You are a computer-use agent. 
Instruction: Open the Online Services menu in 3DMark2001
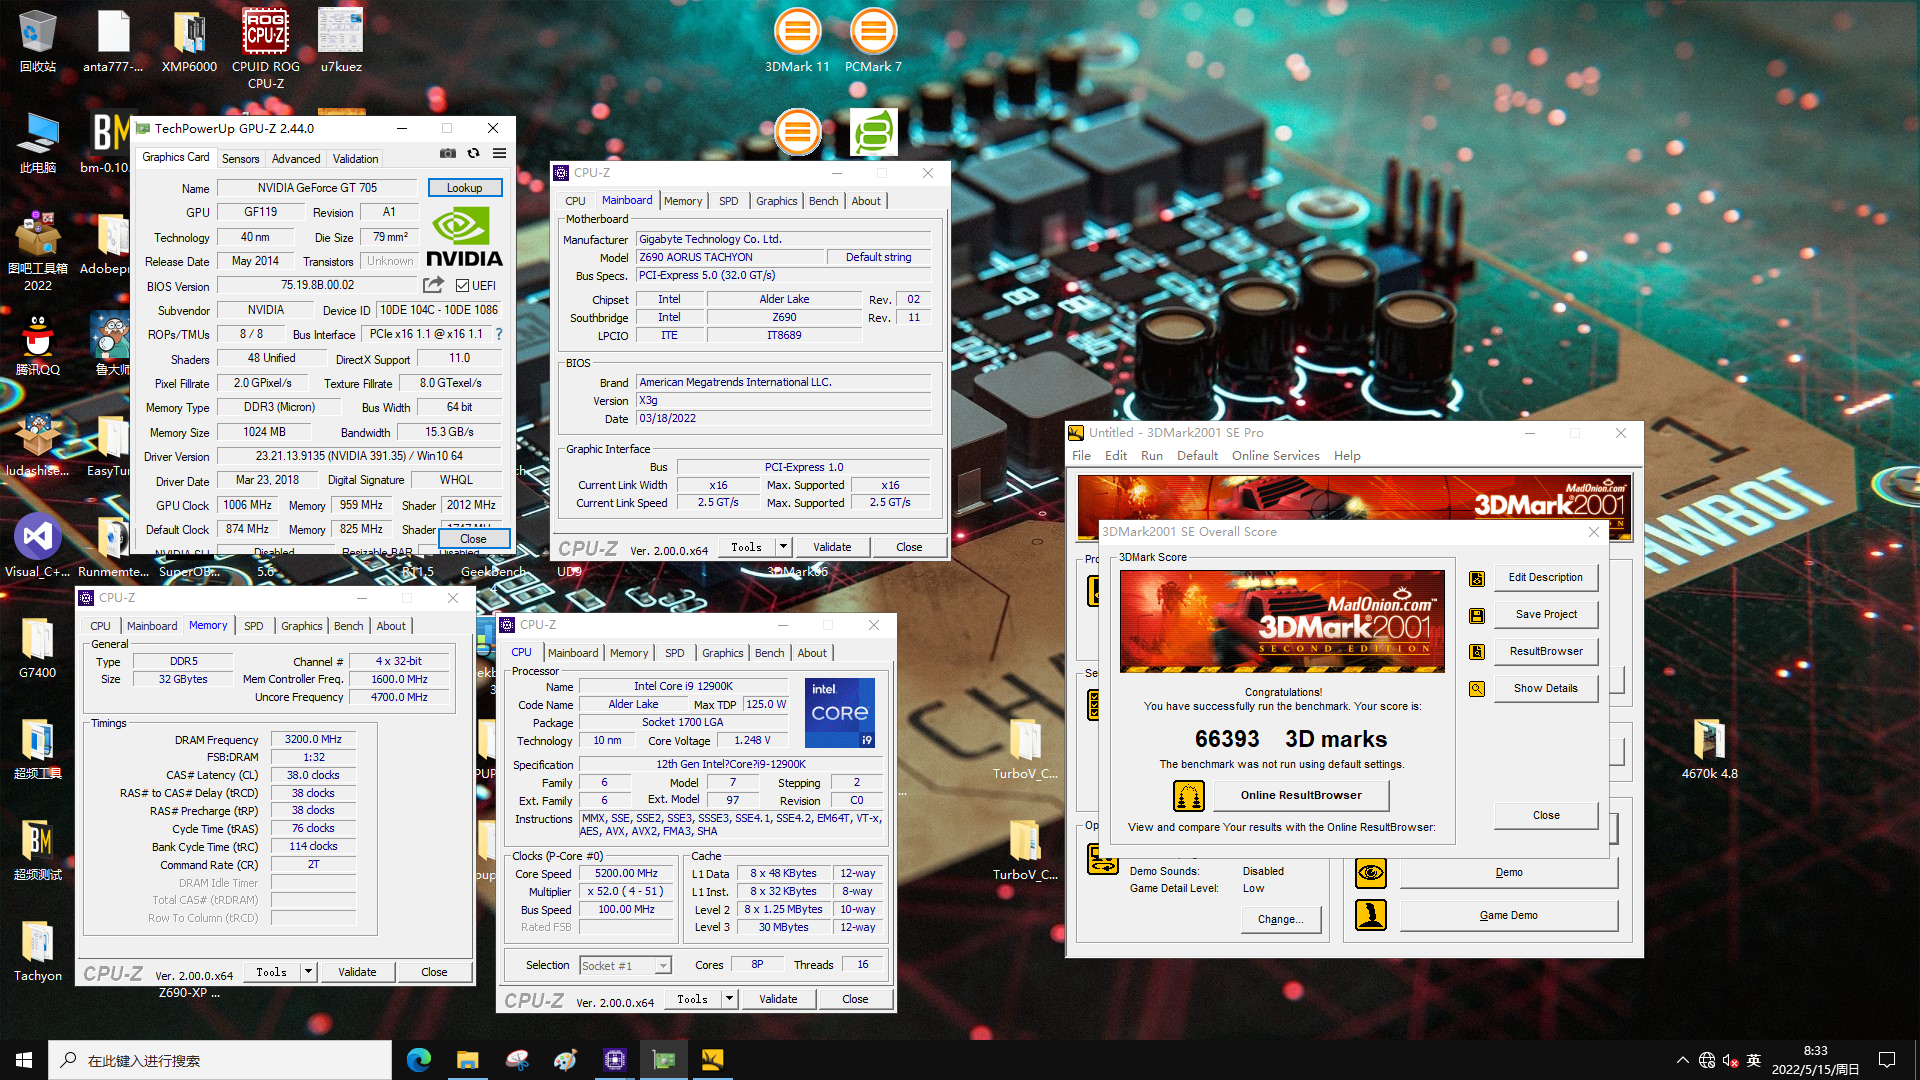[x=1275, y=456]
